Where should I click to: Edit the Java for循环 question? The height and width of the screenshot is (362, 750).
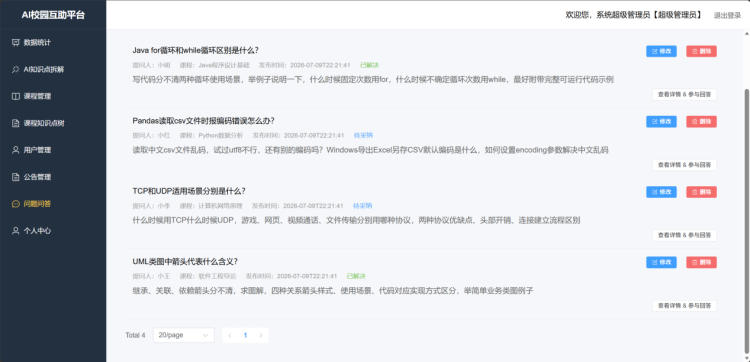[x=661, y=51]
